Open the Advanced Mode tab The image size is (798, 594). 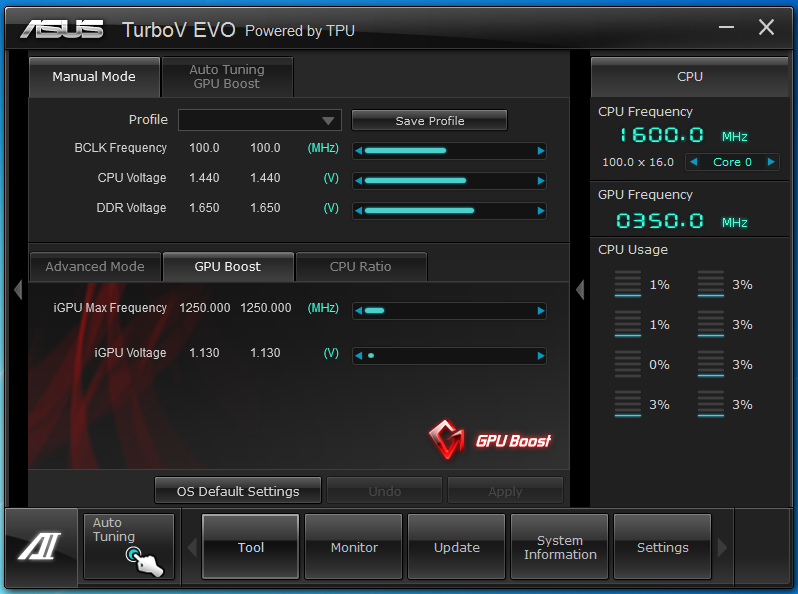click(x=95, y=267)
